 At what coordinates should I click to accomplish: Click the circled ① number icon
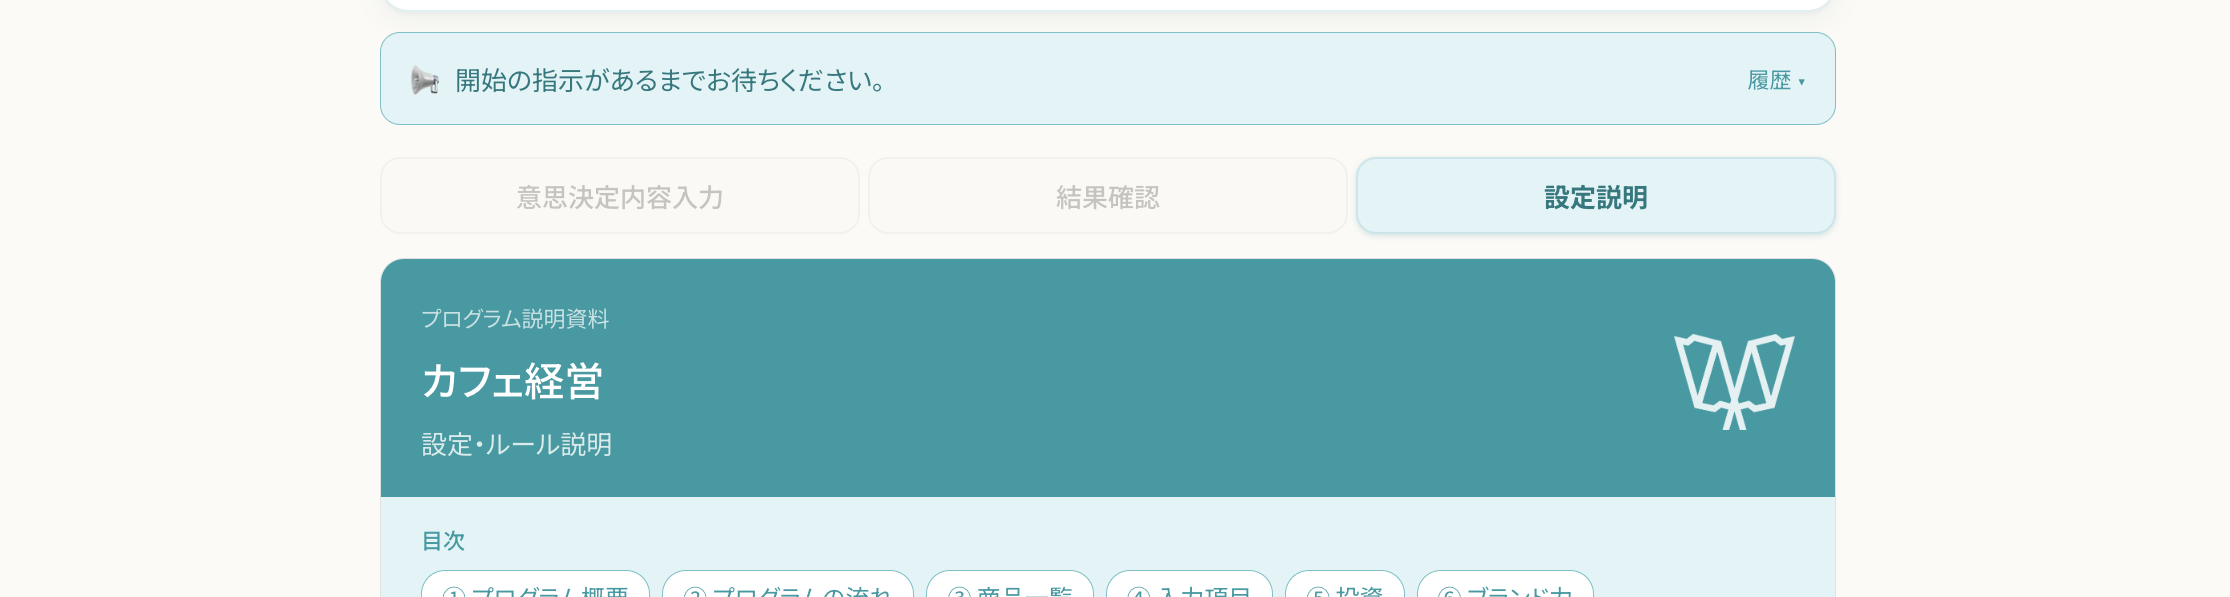tap(454, 592)
